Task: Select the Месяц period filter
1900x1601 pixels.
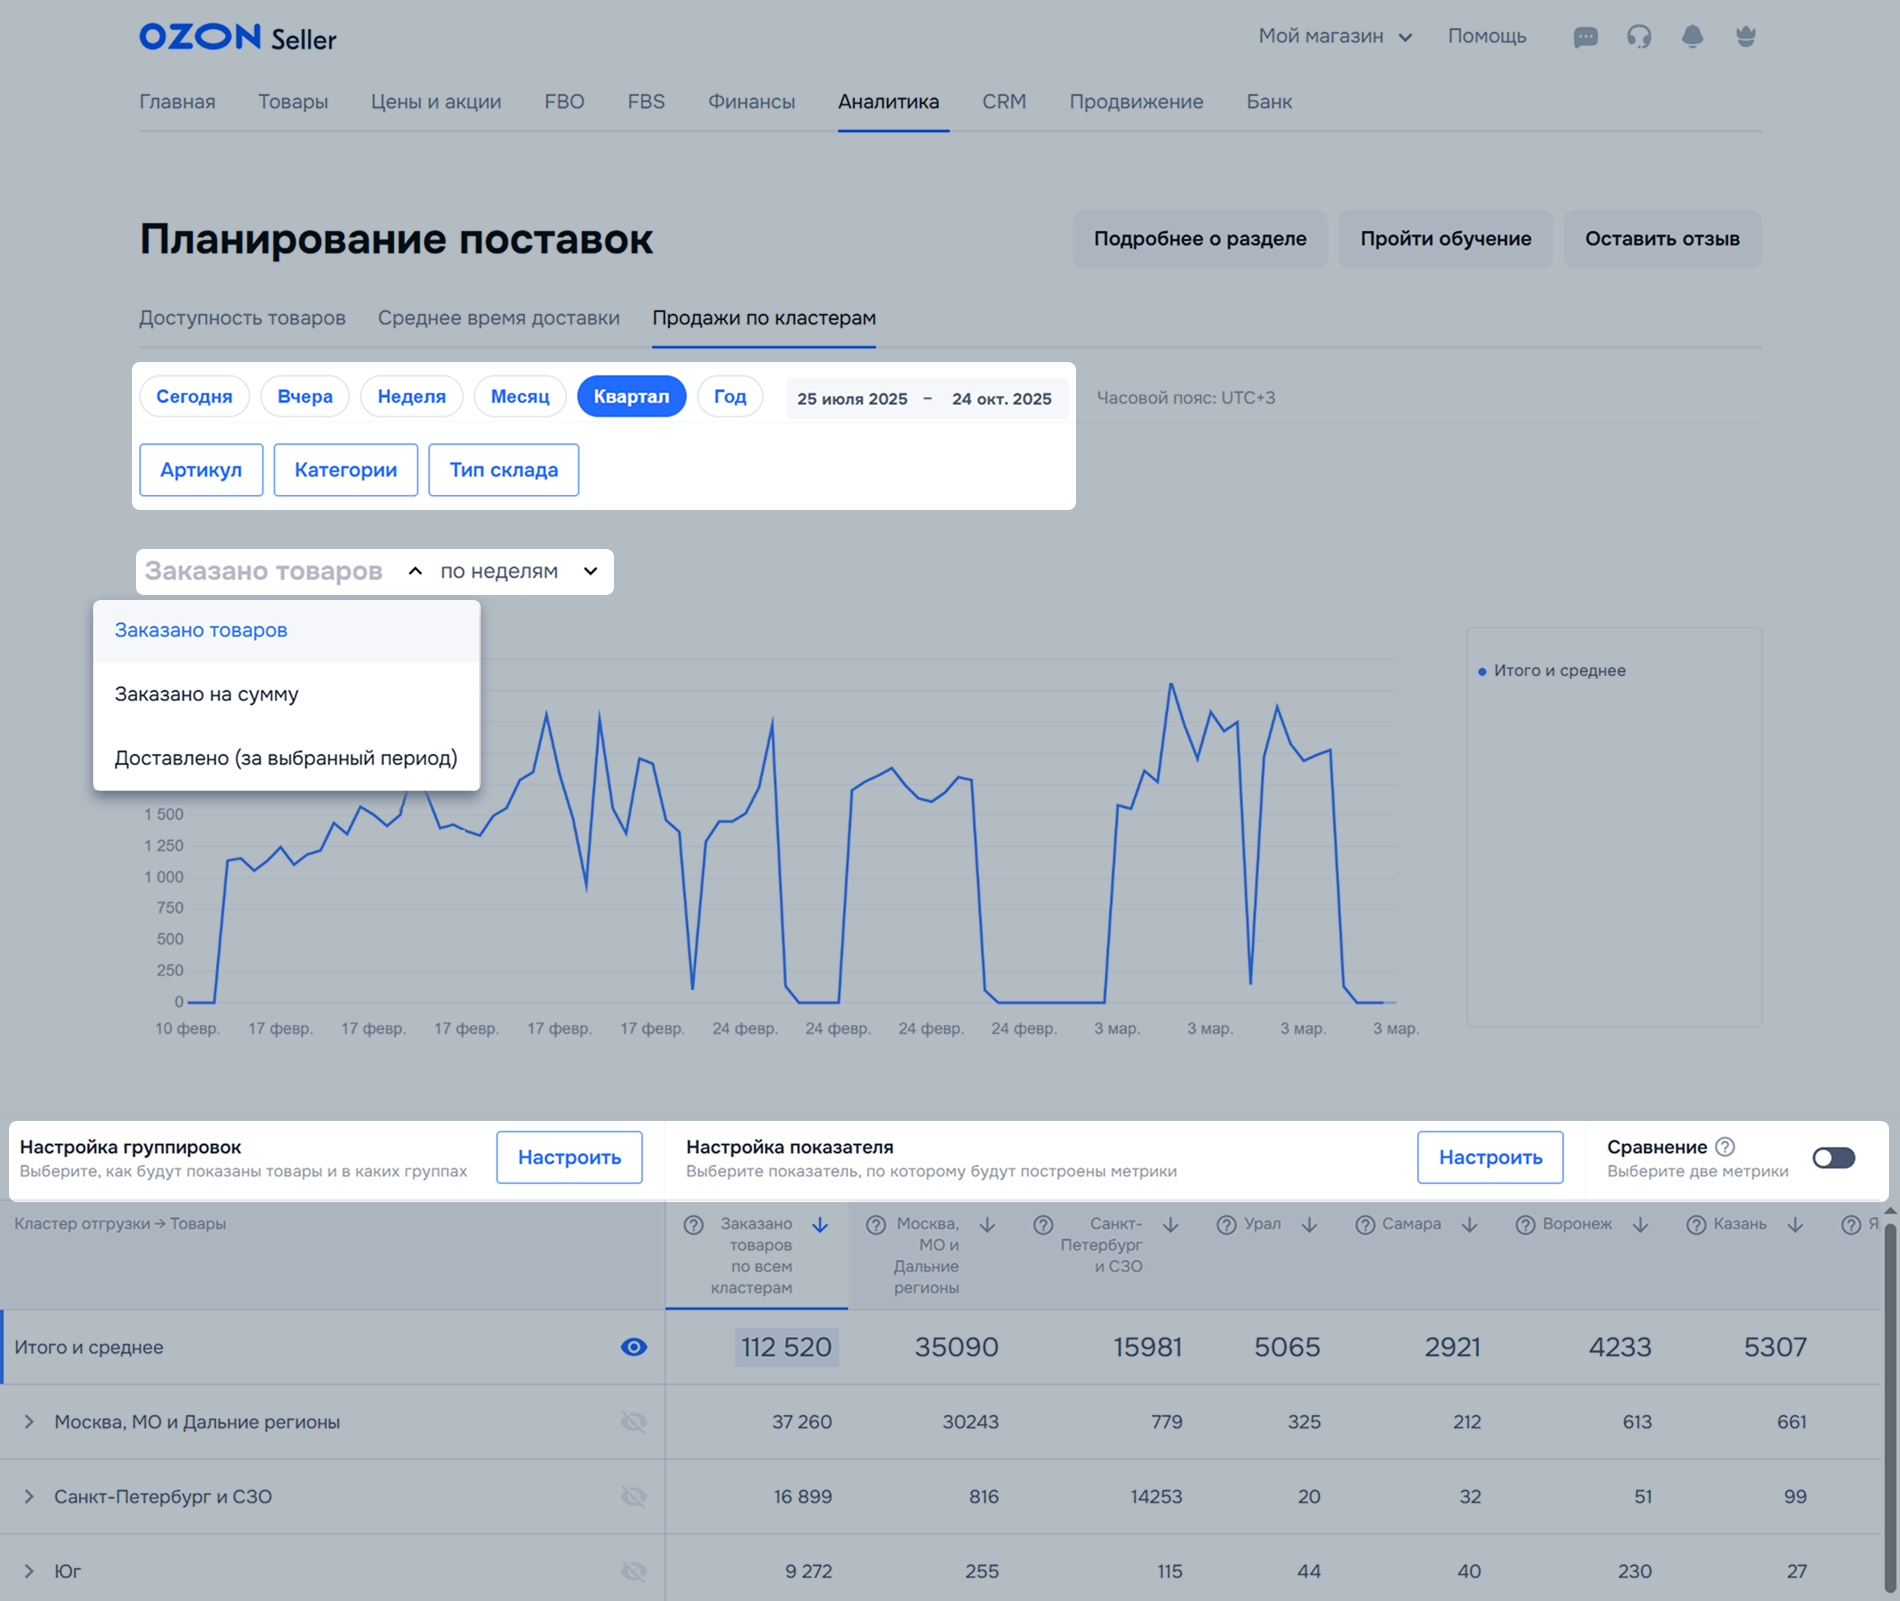Action: coord(519,396)
